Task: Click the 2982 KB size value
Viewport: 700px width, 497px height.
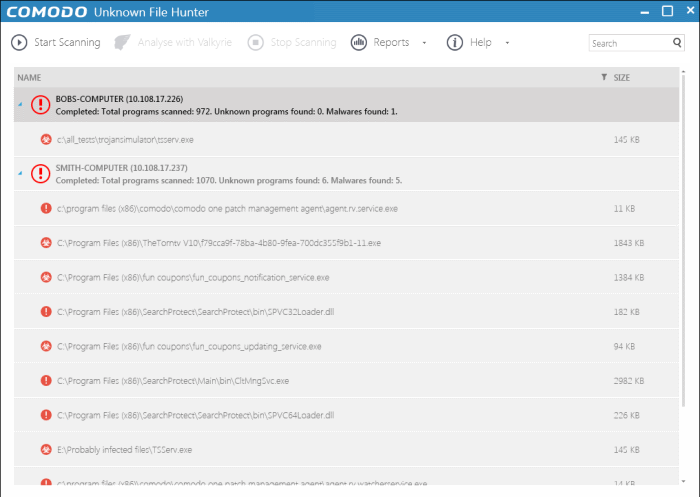Action: point(629,381)
